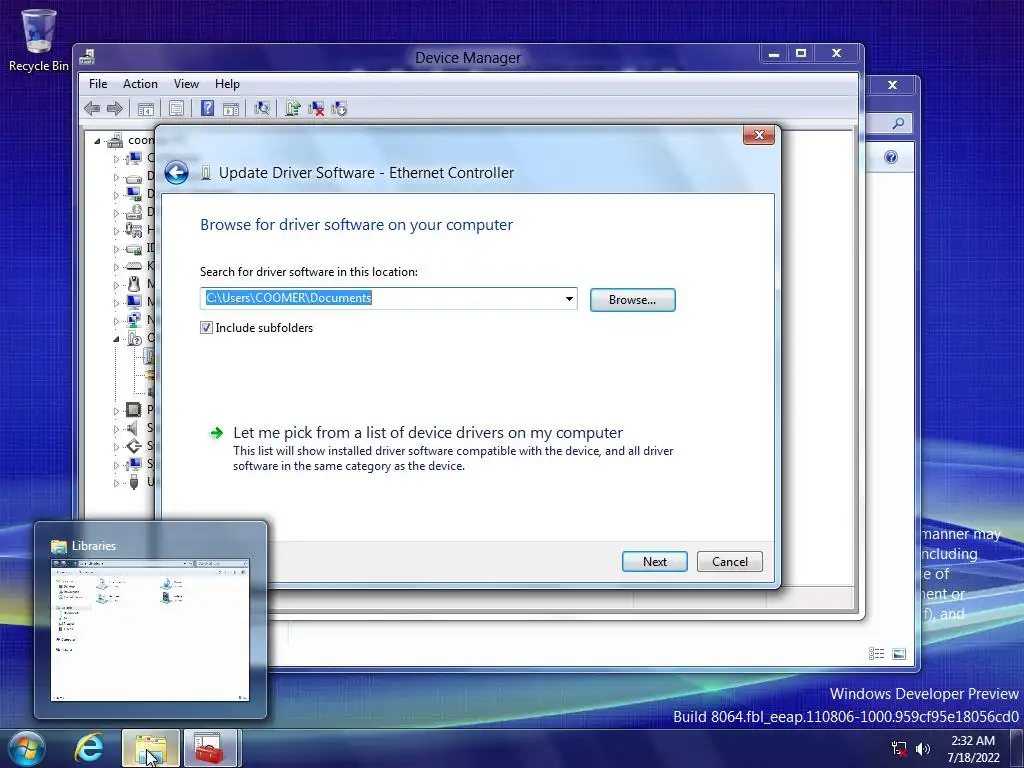Toggle the show/hide action pane toolbar icon

[231, 108]
